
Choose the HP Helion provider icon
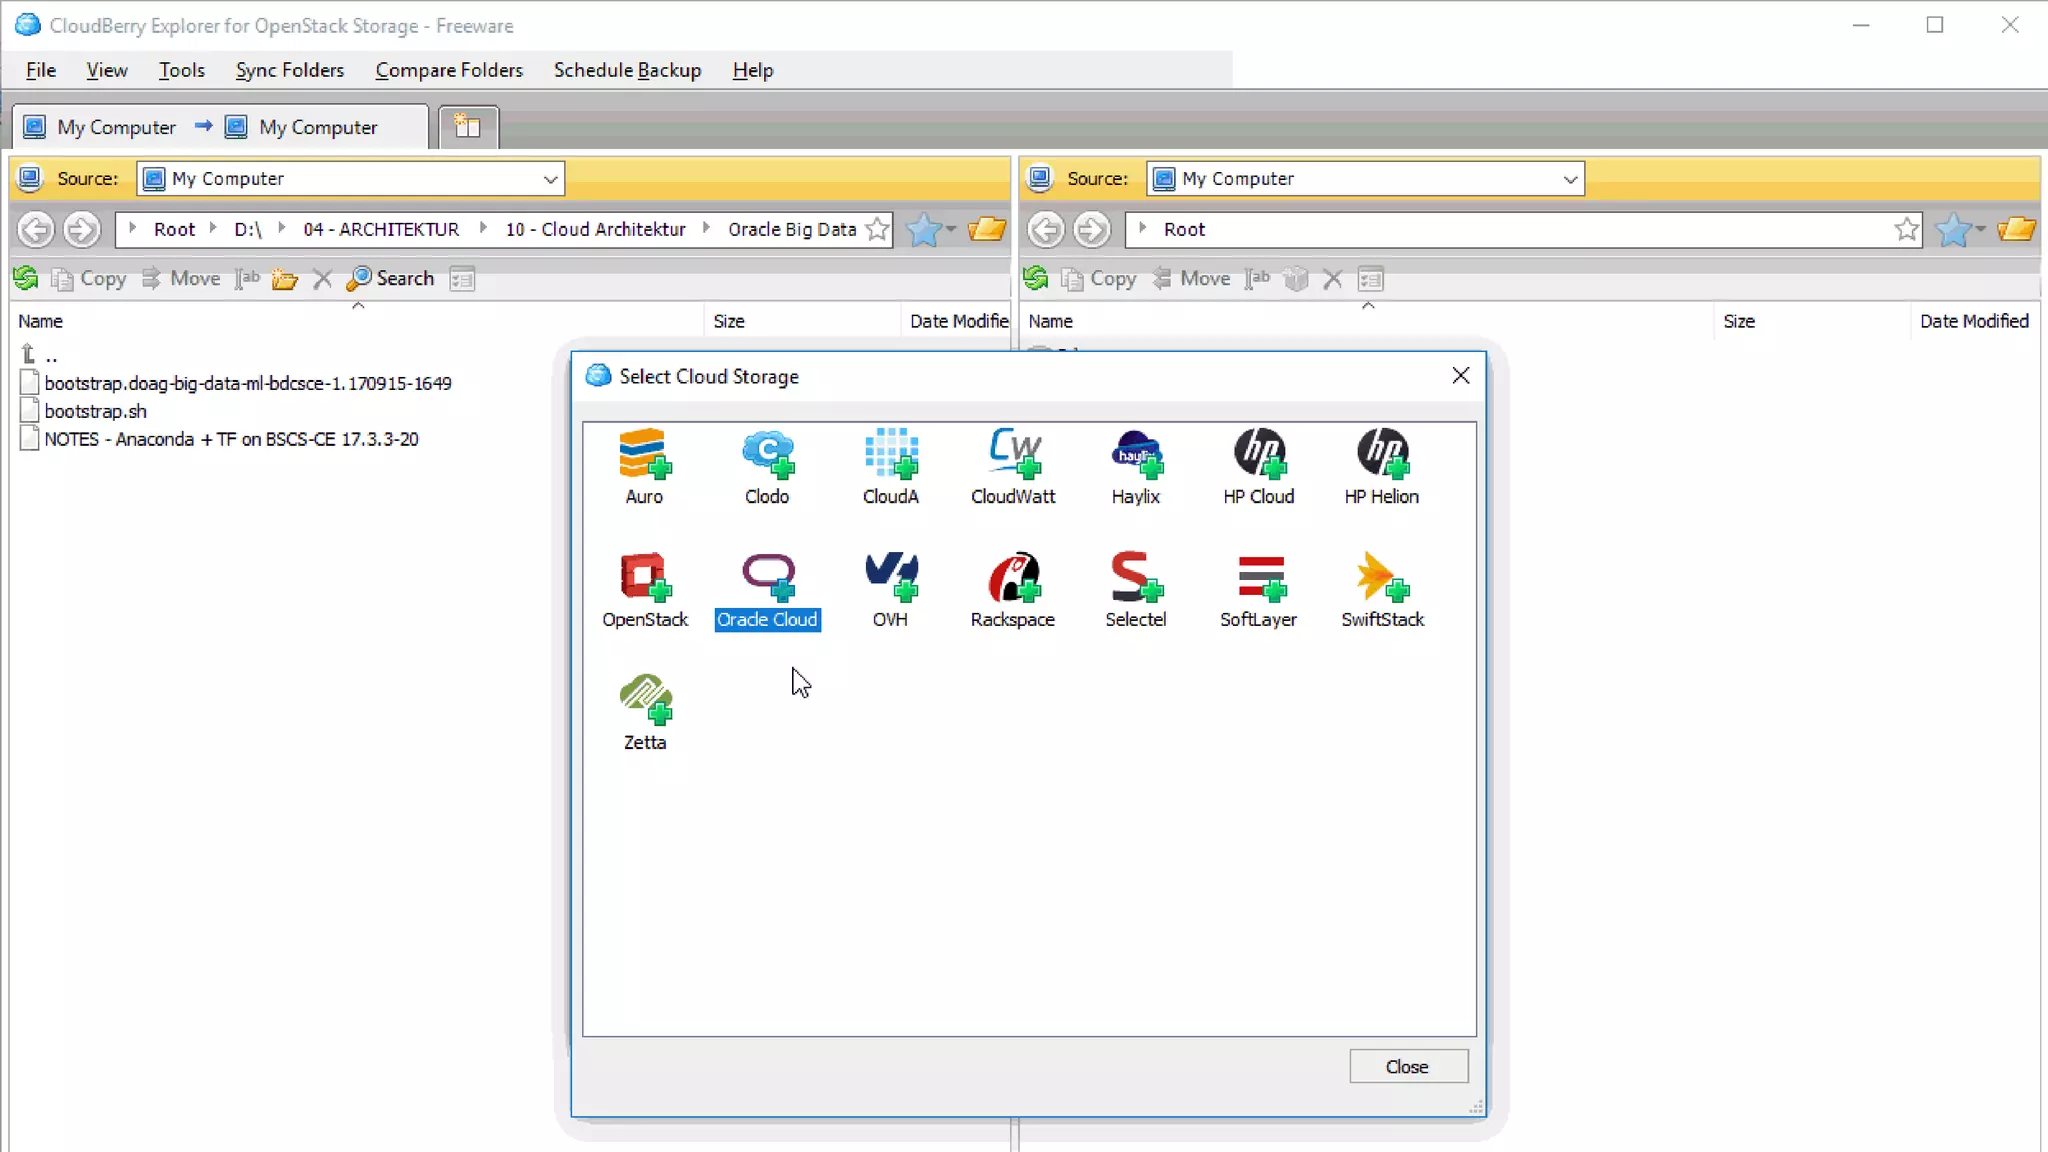[x=1381, y=455]
